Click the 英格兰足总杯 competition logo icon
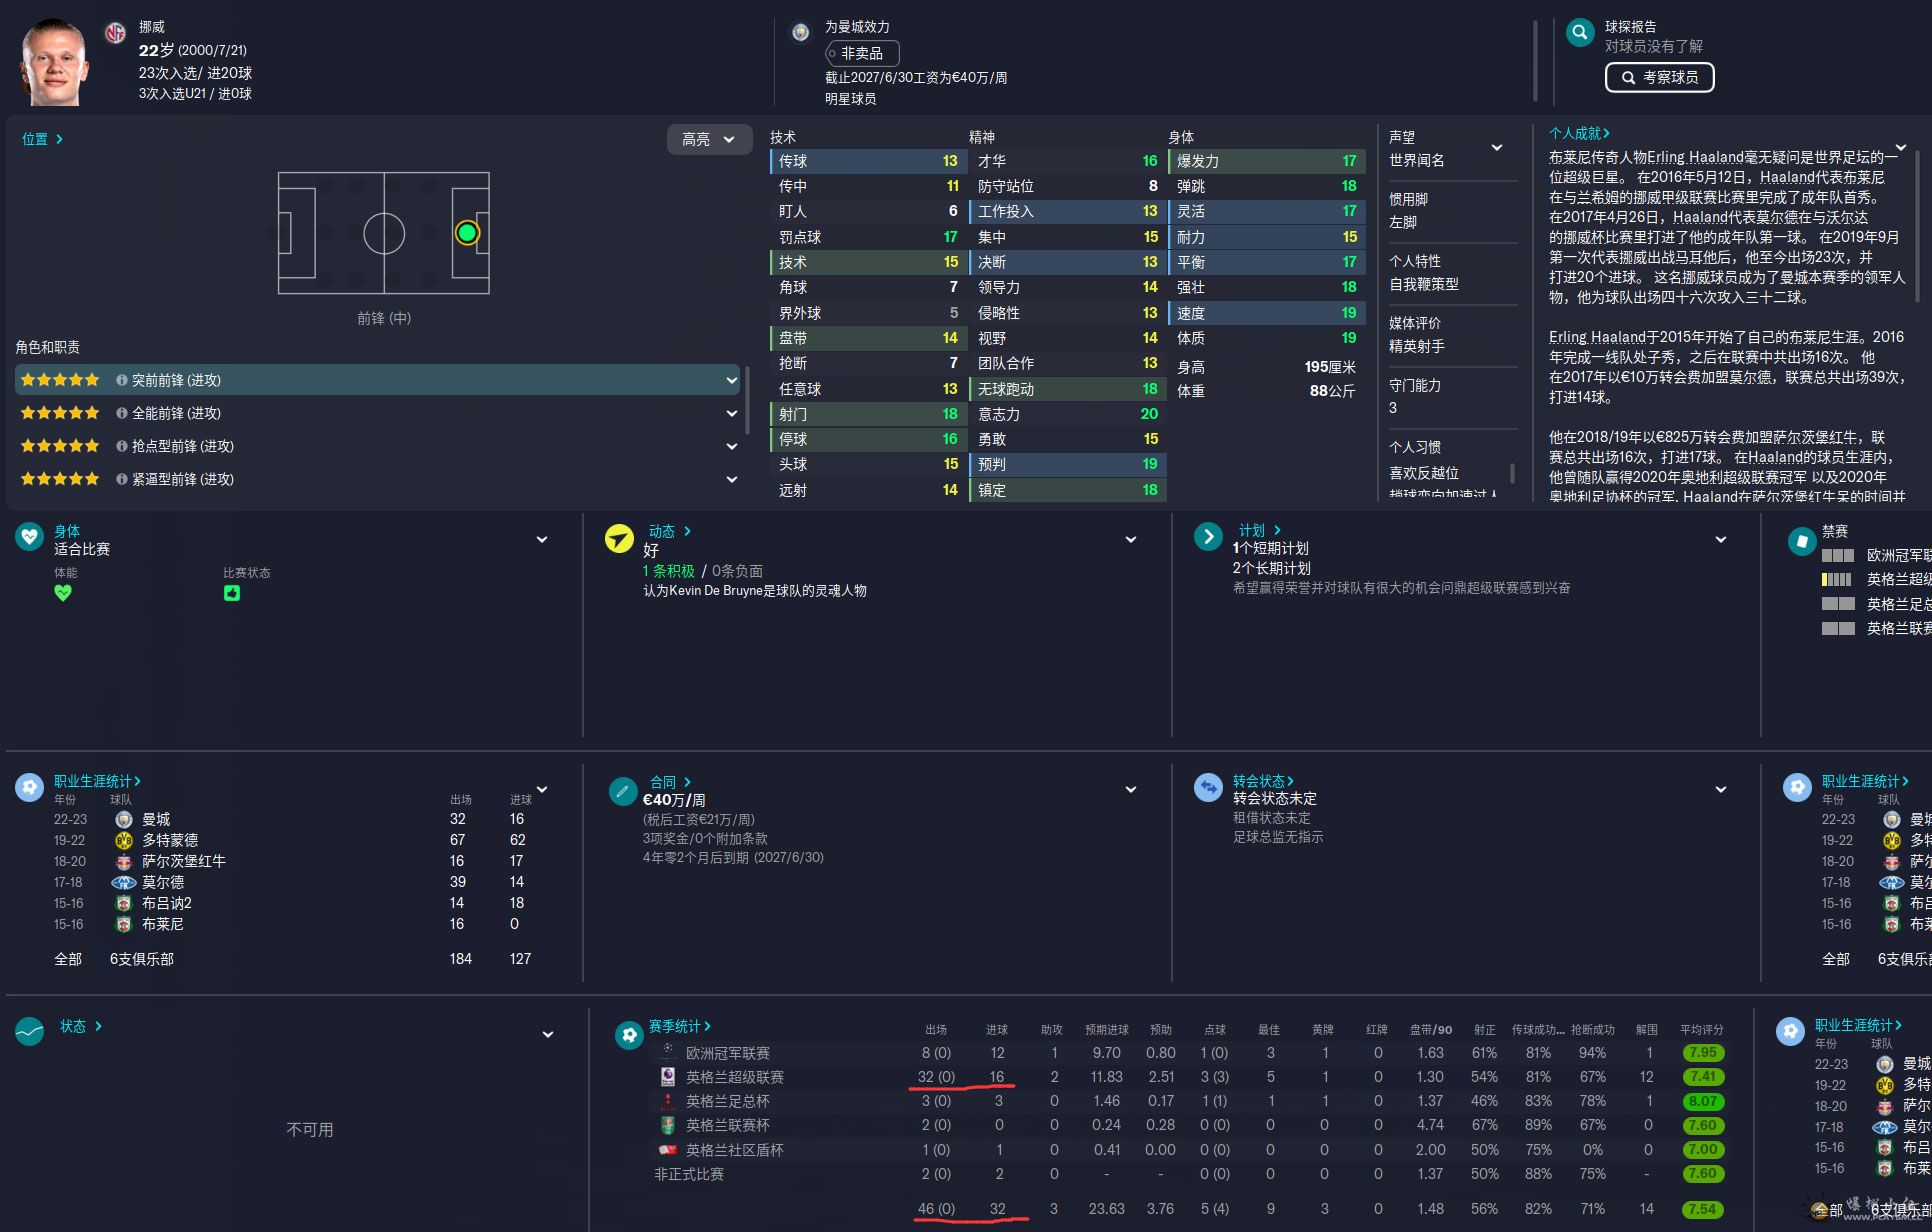Viewport: 1932px width, 1232px height. [x=667, y=1101]
